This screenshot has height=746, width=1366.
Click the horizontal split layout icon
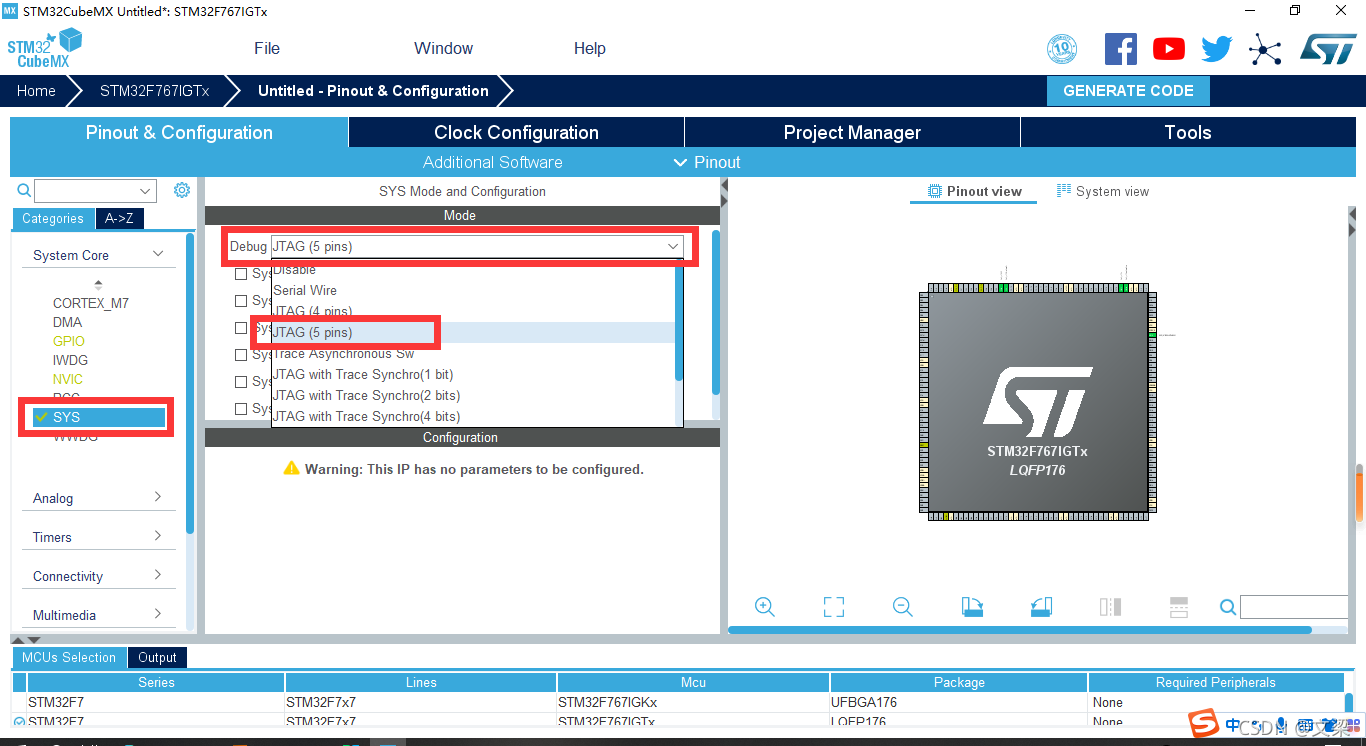pos(1179,606)
